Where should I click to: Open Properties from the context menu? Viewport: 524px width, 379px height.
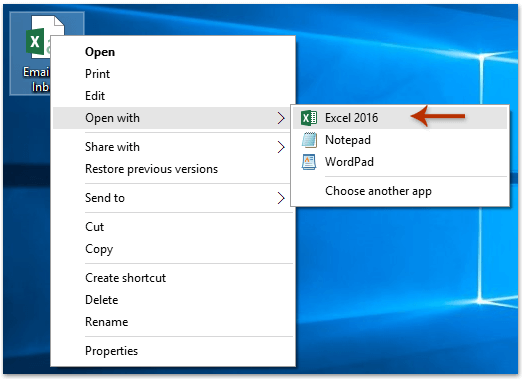(173, 351)
